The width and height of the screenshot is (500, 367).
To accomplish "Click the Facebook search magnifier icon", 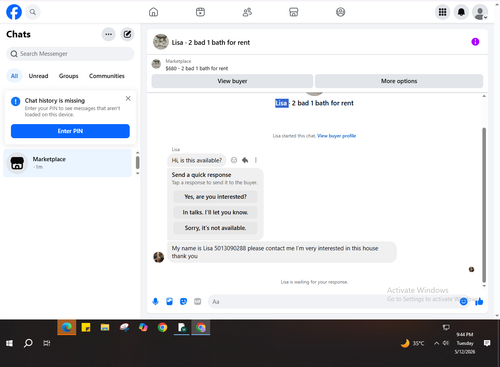I will [x=33, y=12].
